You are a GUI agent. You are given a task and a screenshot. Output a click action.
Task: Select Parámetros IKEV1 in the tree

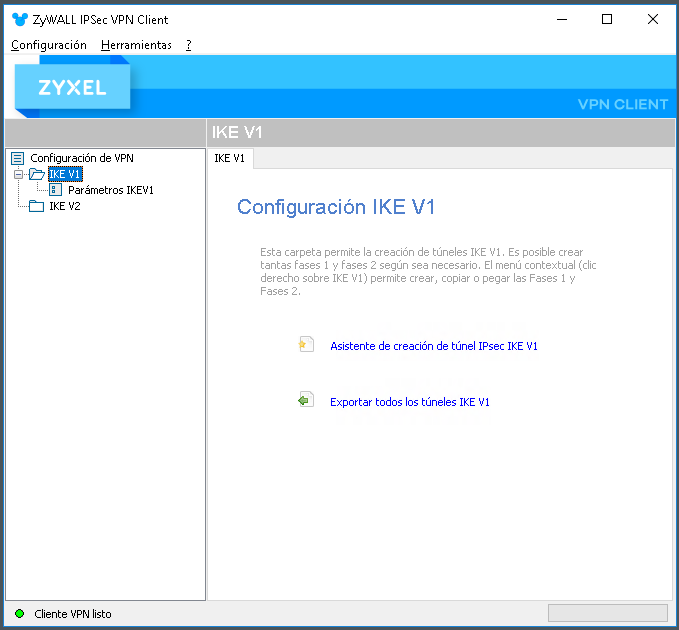(x=111, y=190)
